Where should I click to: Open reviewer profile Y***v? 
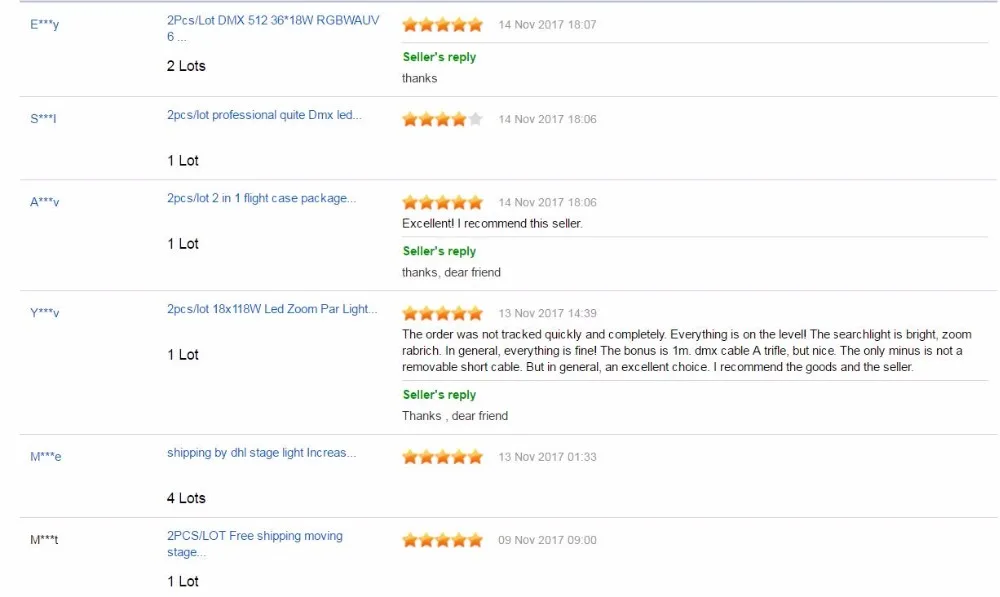pyautogui.click(x=45, y=313)
